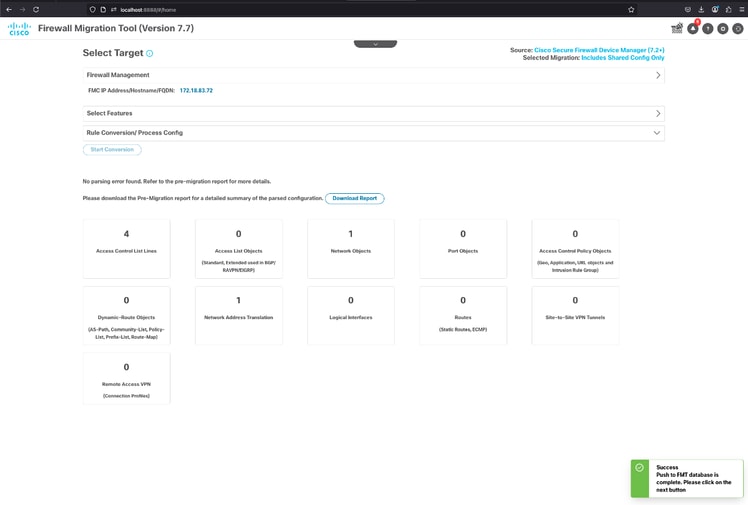Image resolution: width=748 pixels, height=505 pixels.
Task: Click the Download Report button
Action: (x=354, y=198)
